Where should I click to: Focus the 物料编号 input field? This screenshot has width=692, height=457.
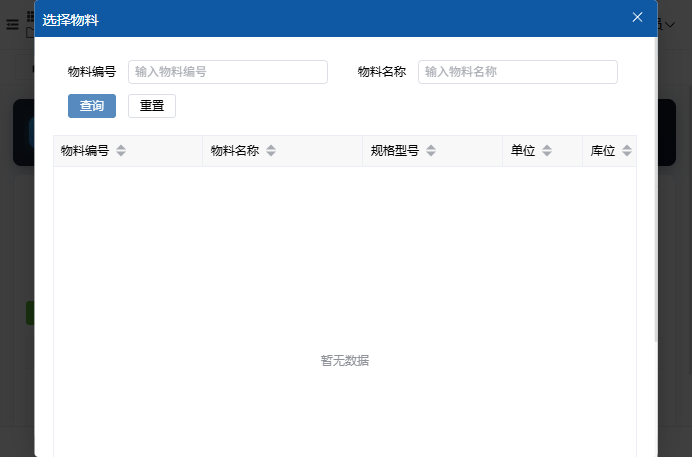(228, 72)
